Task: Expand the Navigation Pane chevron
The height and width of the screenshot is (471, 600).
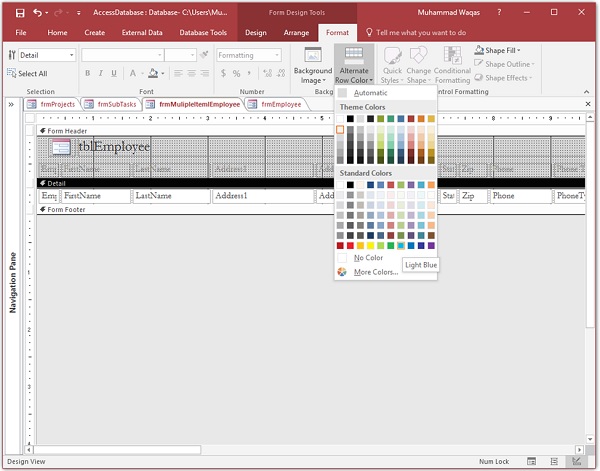Action: coord(11,104)
